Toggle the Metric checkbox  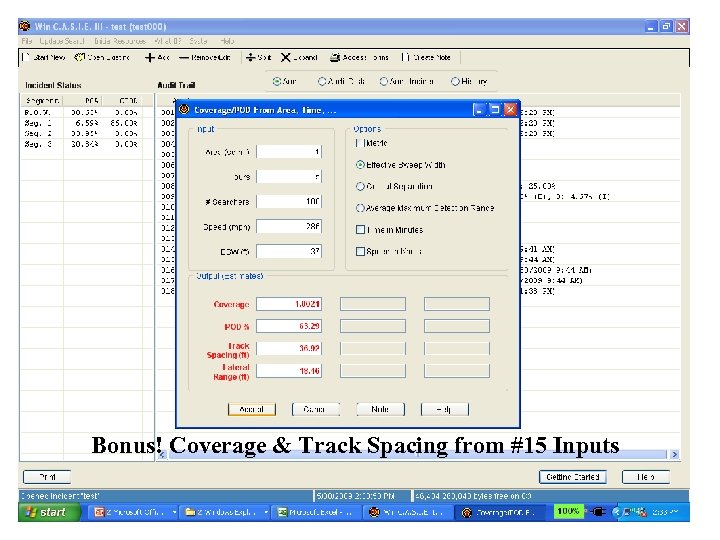[x=360, y=143]
